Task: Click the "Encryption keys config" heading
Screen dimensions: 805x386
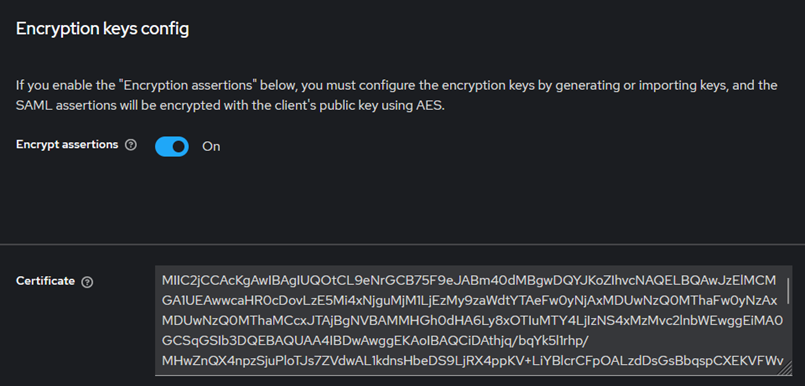Action: click(x=102, y=29)
